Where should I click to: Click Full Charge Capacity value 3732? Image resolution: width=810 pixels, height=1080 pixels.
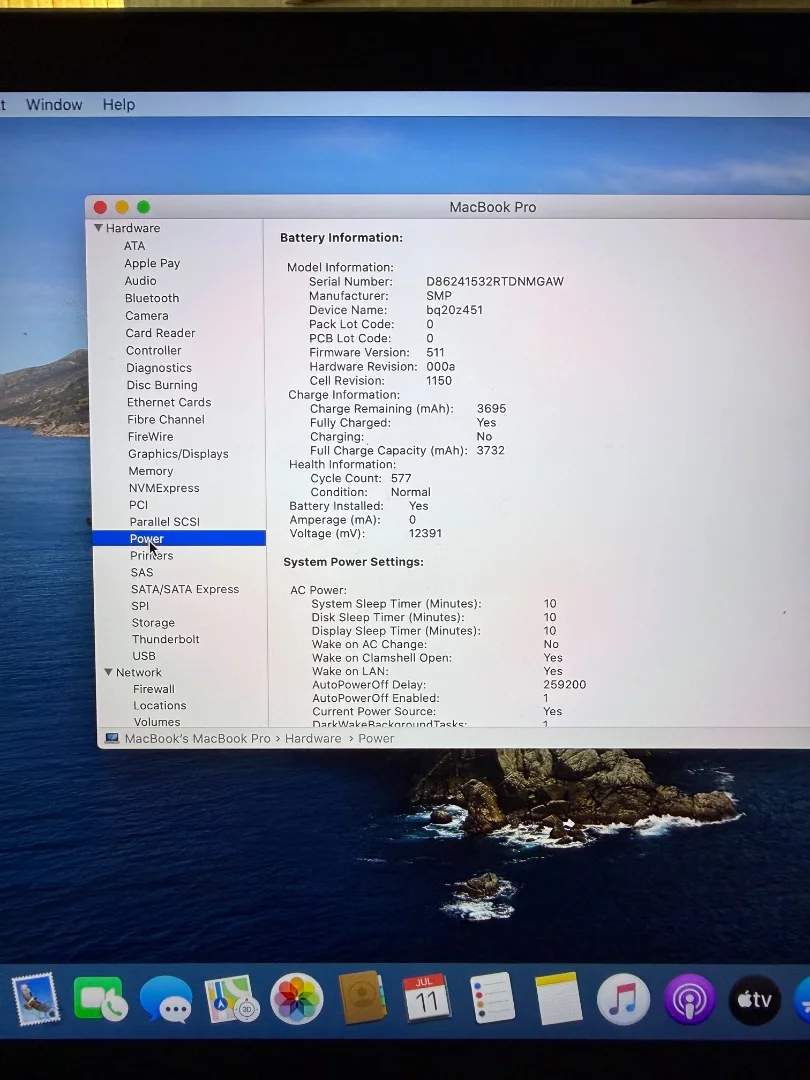pyautogui.click(x=490, y=450)
